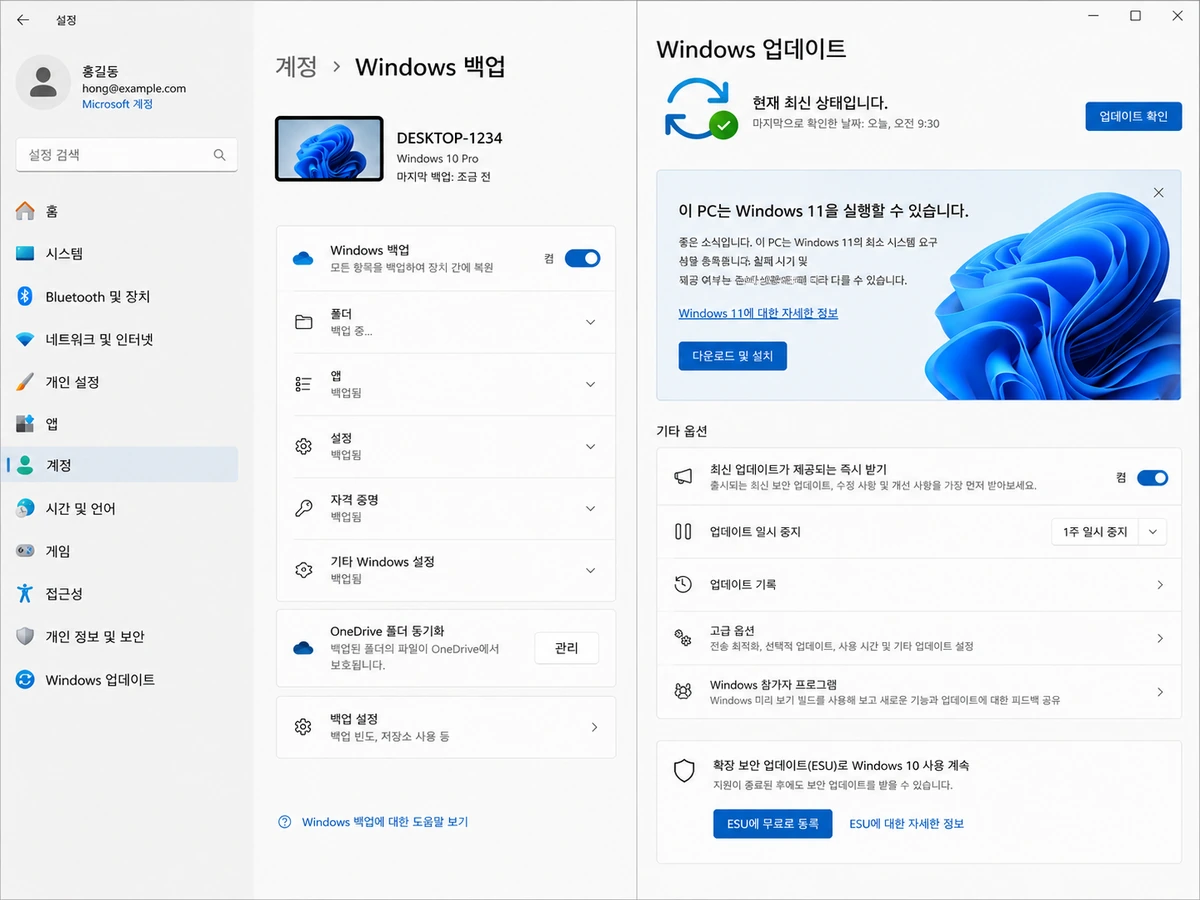Click the update status sync icon

click(700, 110)
